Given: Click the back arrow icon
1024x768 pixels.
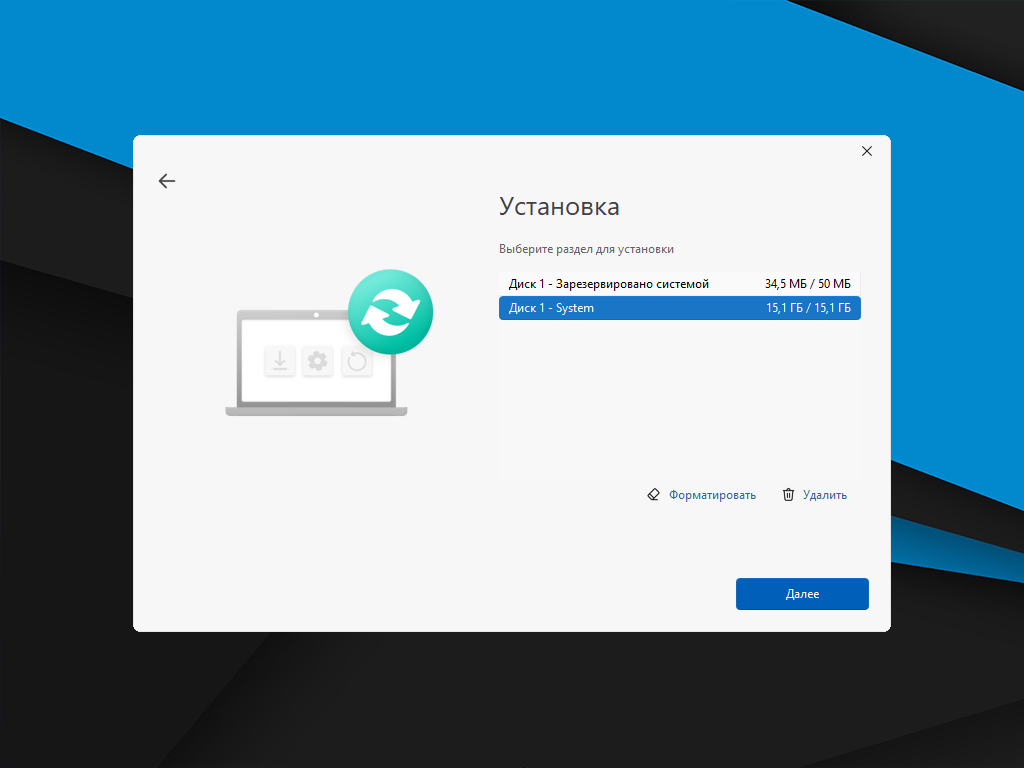Looking at the screenshot, I should pos(167,181).
